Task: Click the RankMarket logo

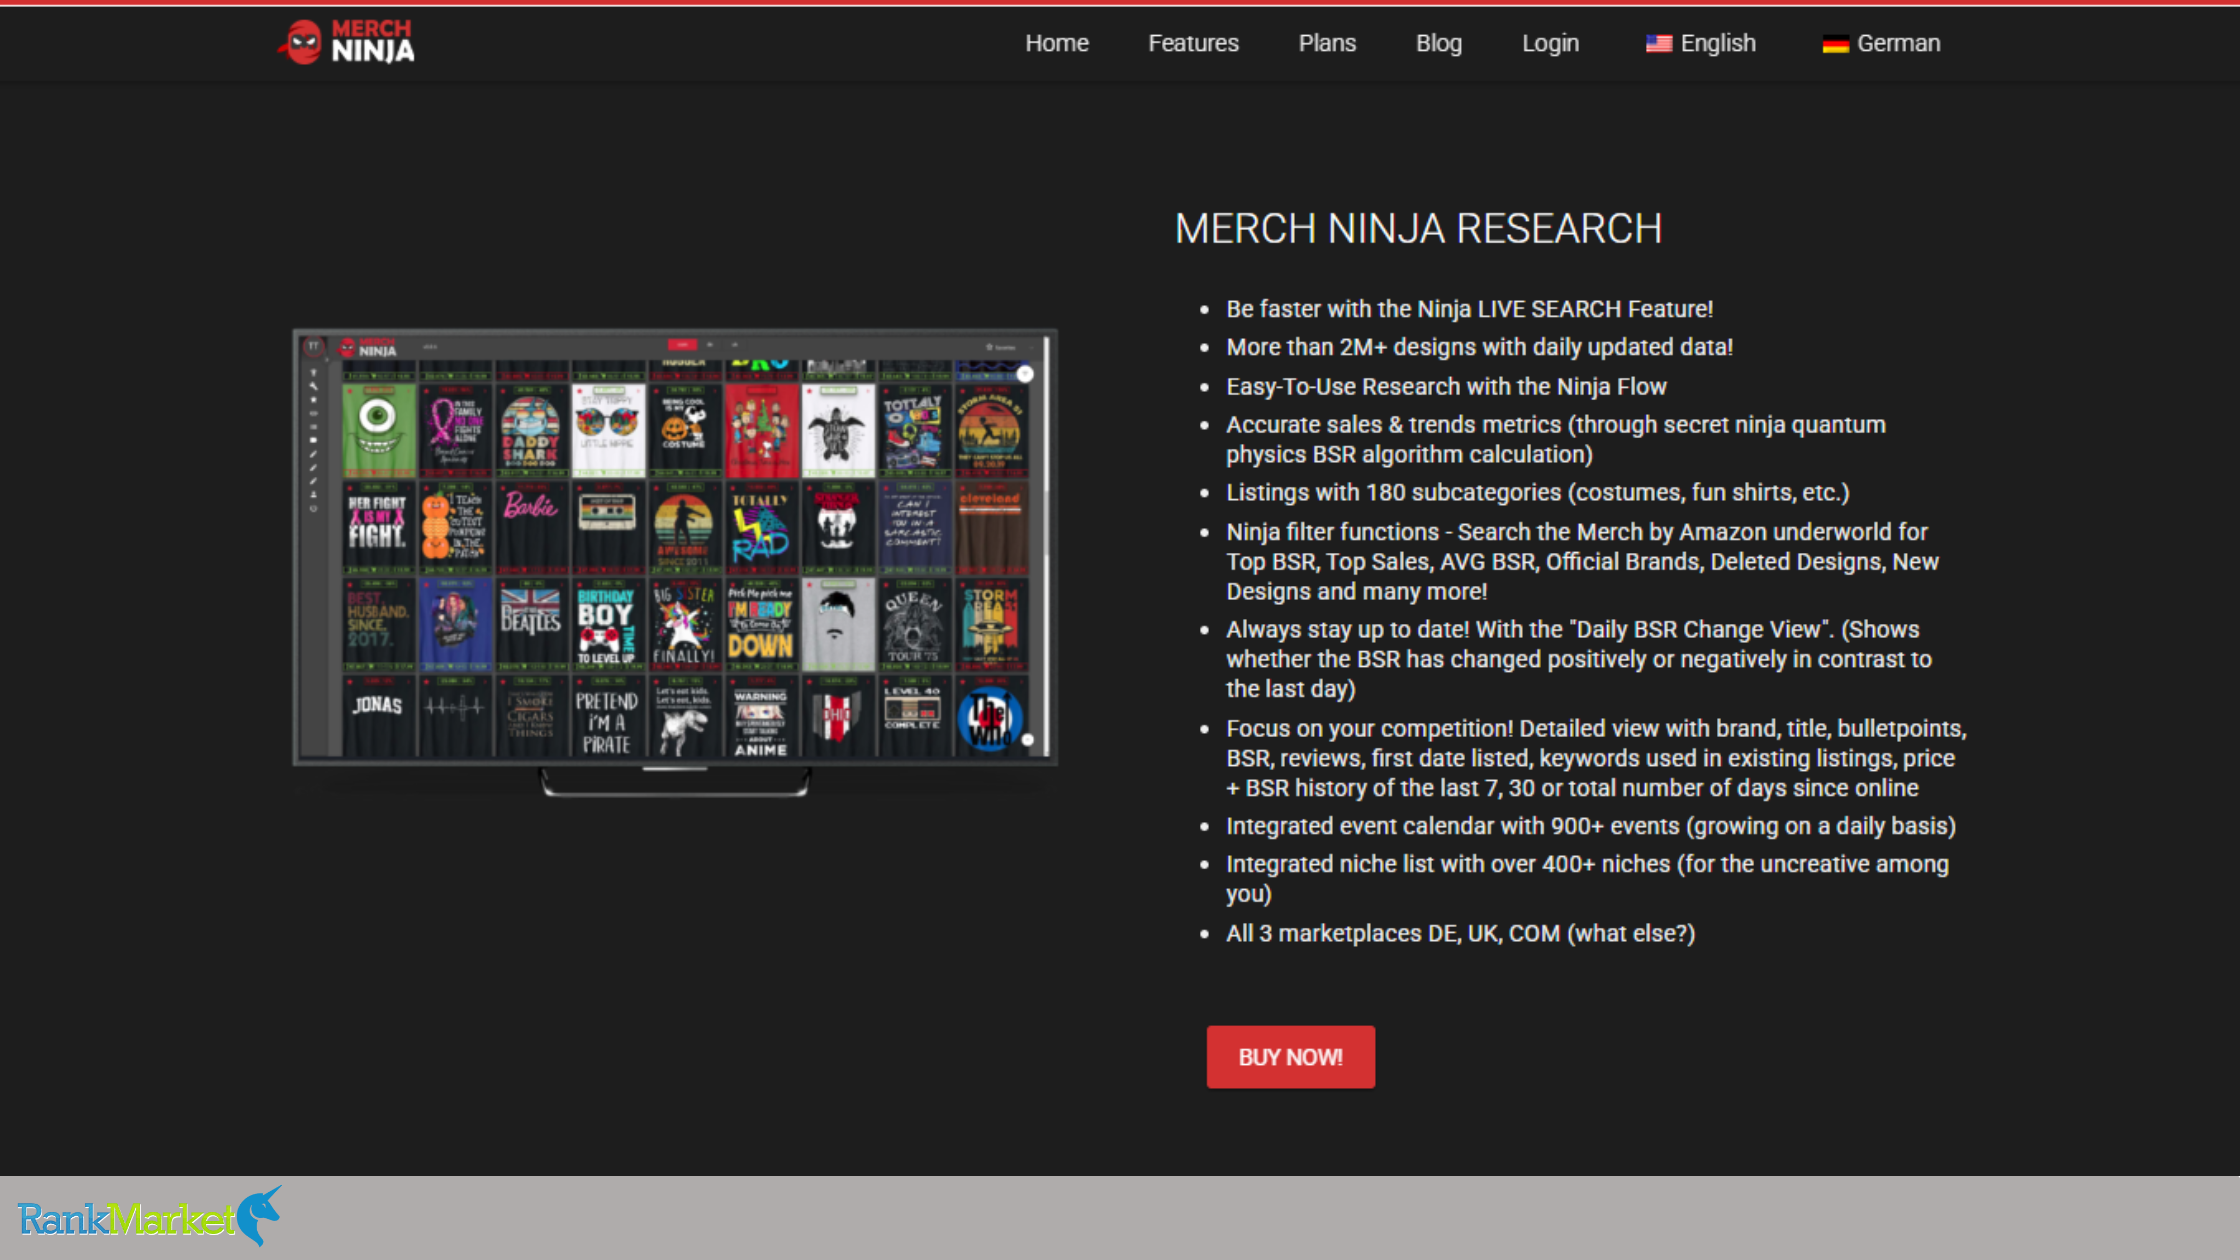Action: (149, 1217)
